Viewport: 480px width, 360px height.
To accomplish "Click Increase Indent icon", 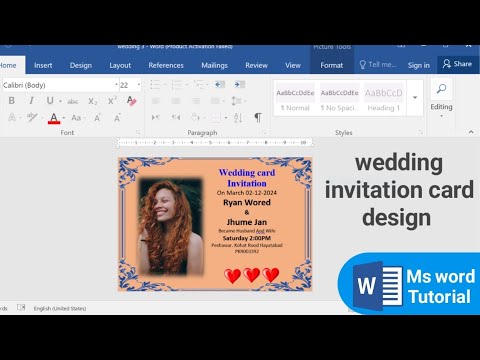I will click(239, 84).
